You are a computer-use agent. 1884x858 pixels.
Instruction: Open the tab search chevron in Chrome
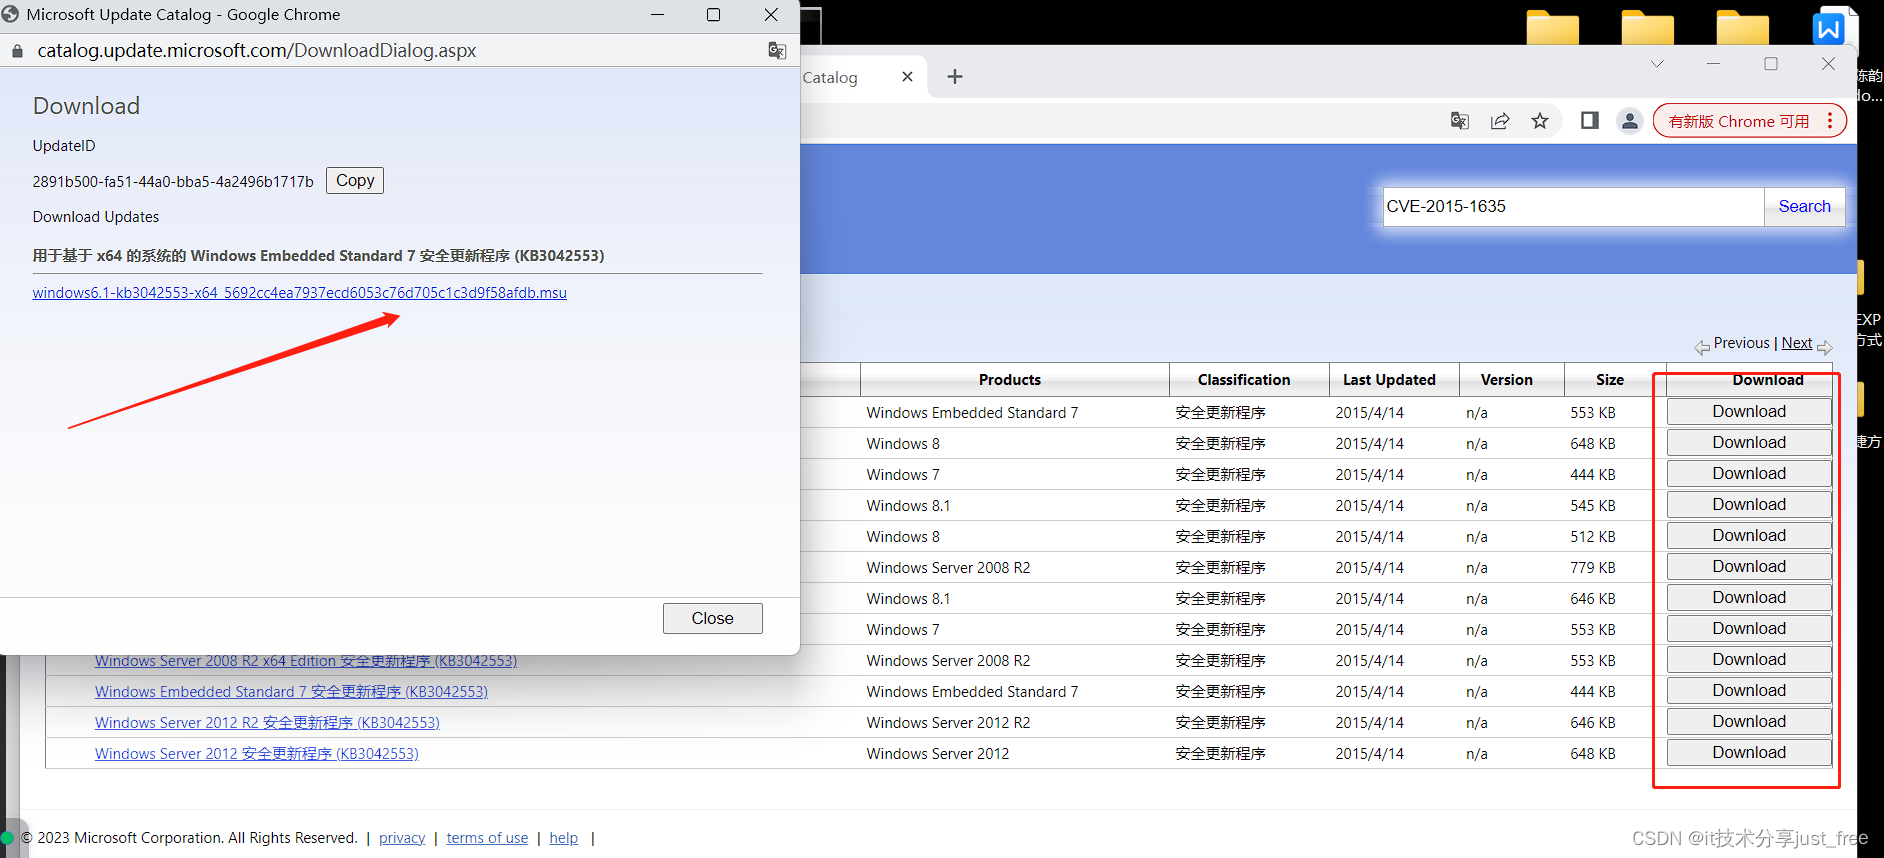pyautogui.click(x=1657, y=64)
